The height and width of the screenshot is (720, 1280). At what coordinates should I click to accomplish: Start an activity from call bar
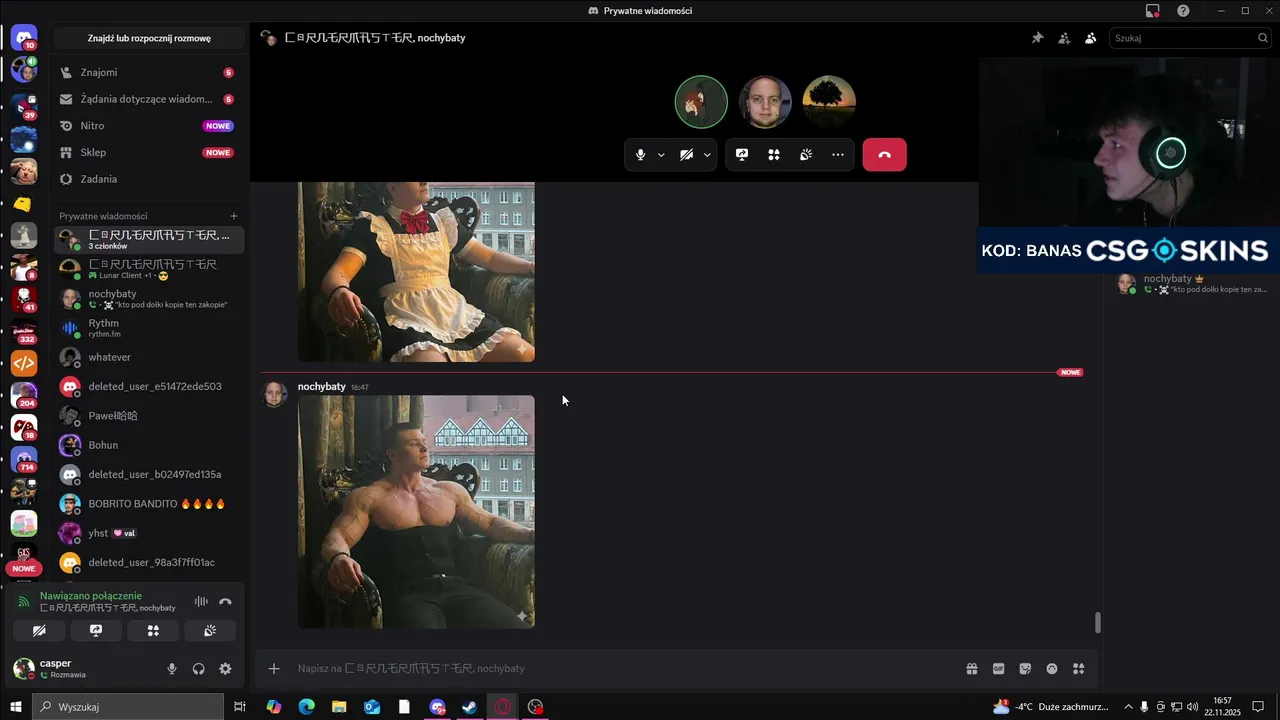point(774,155)
